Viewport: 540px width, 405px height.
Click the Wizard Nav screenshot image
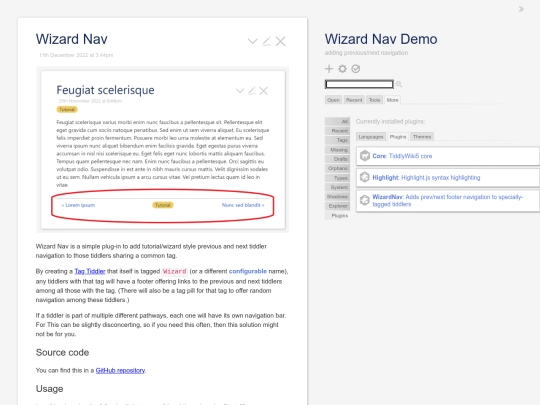click(x=163, y=149)
